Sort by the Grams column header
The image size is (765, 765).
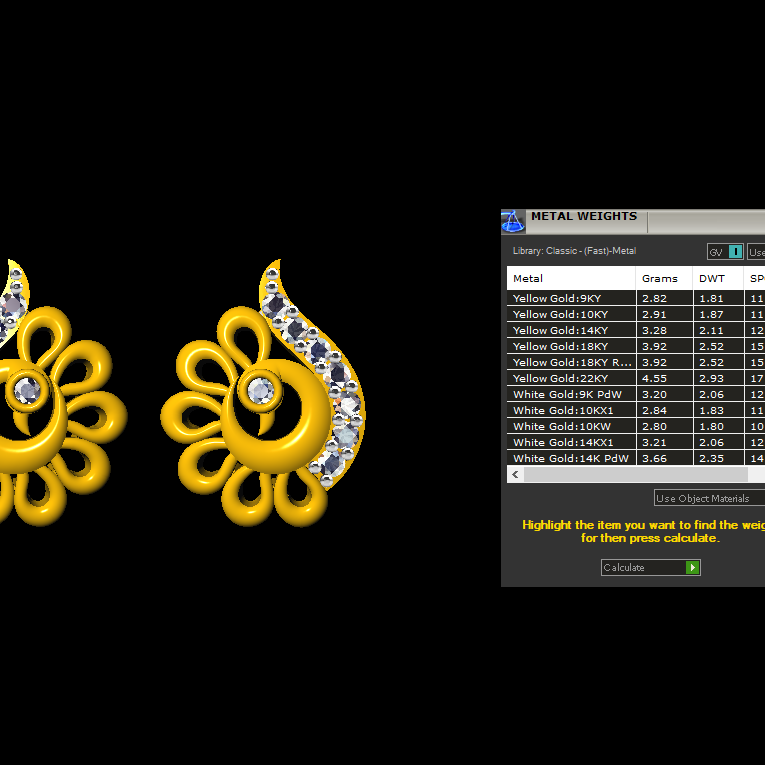click(x=664, y=279)
